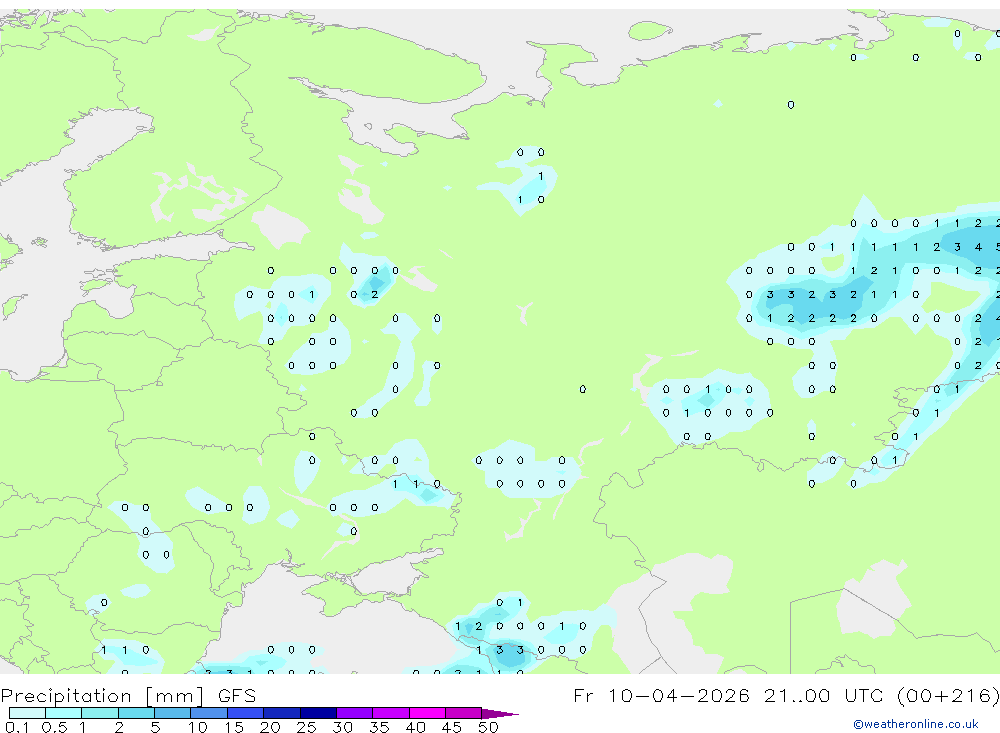This screenshot has width=1000, height=733.
Task: Pick the 5–10 mm medium blue legend swatch
Action: (172, 713)
